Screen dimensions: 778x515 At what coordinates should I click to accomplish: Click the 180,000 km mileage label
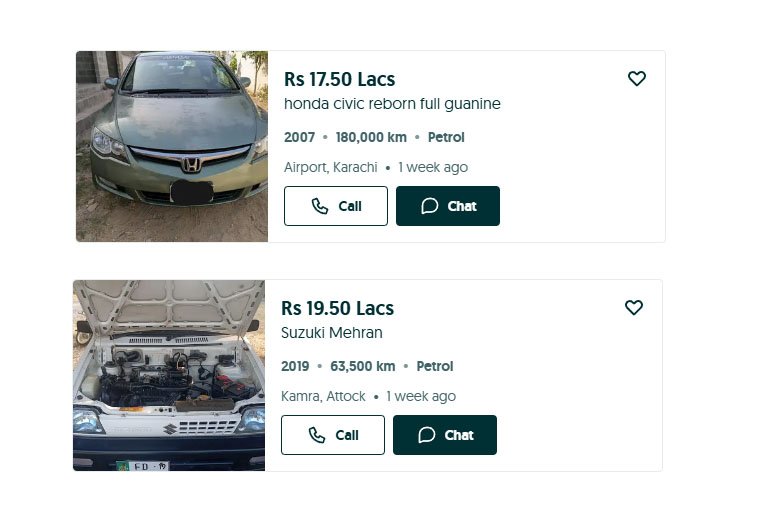click(371, 137)
